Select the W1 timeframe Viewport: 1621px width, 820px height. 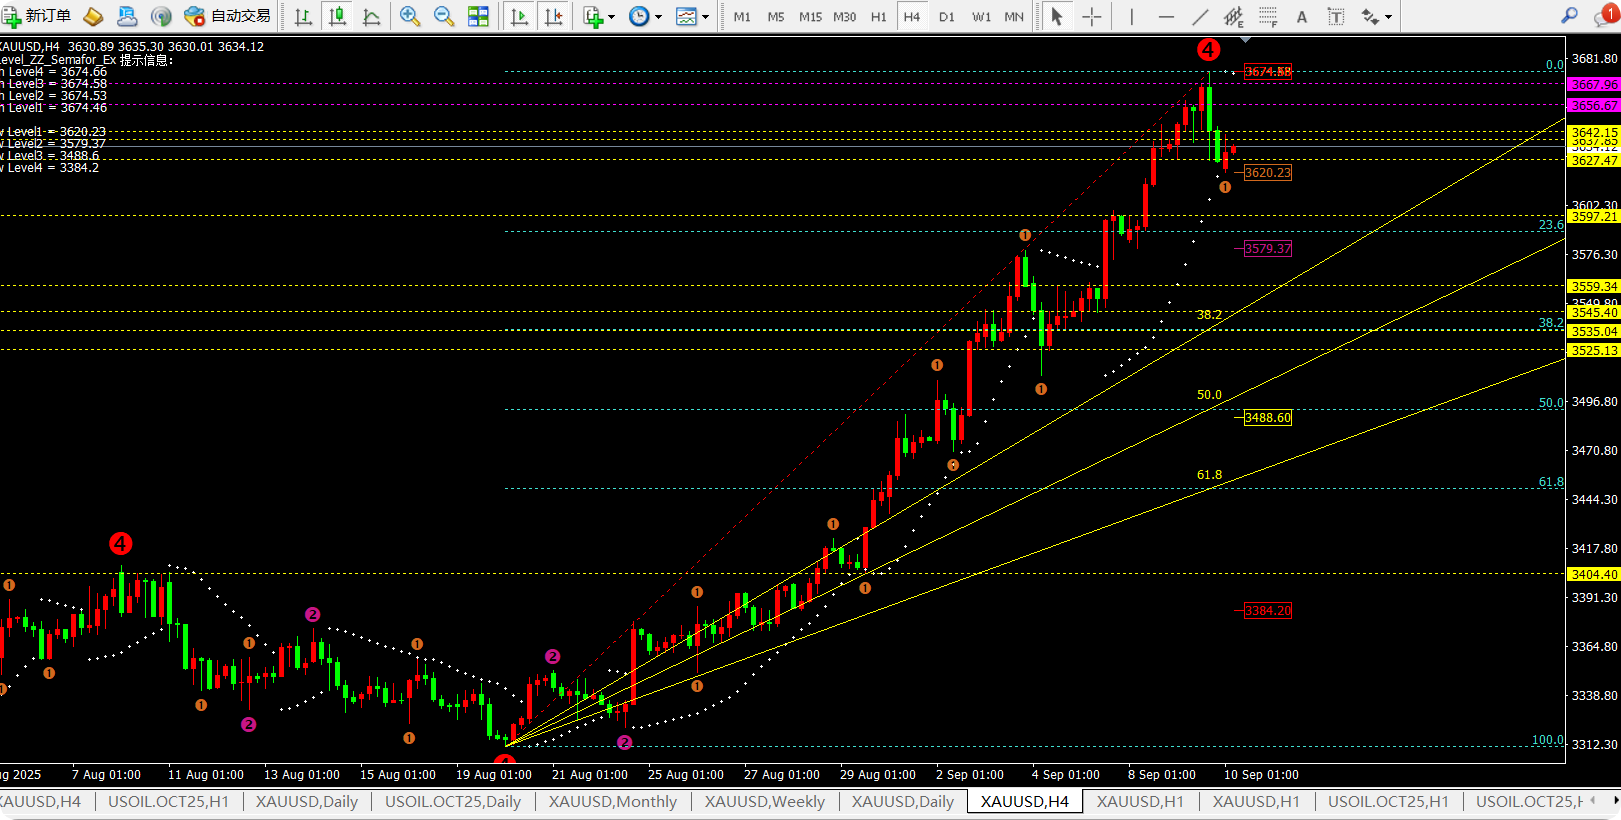(982, 16)
